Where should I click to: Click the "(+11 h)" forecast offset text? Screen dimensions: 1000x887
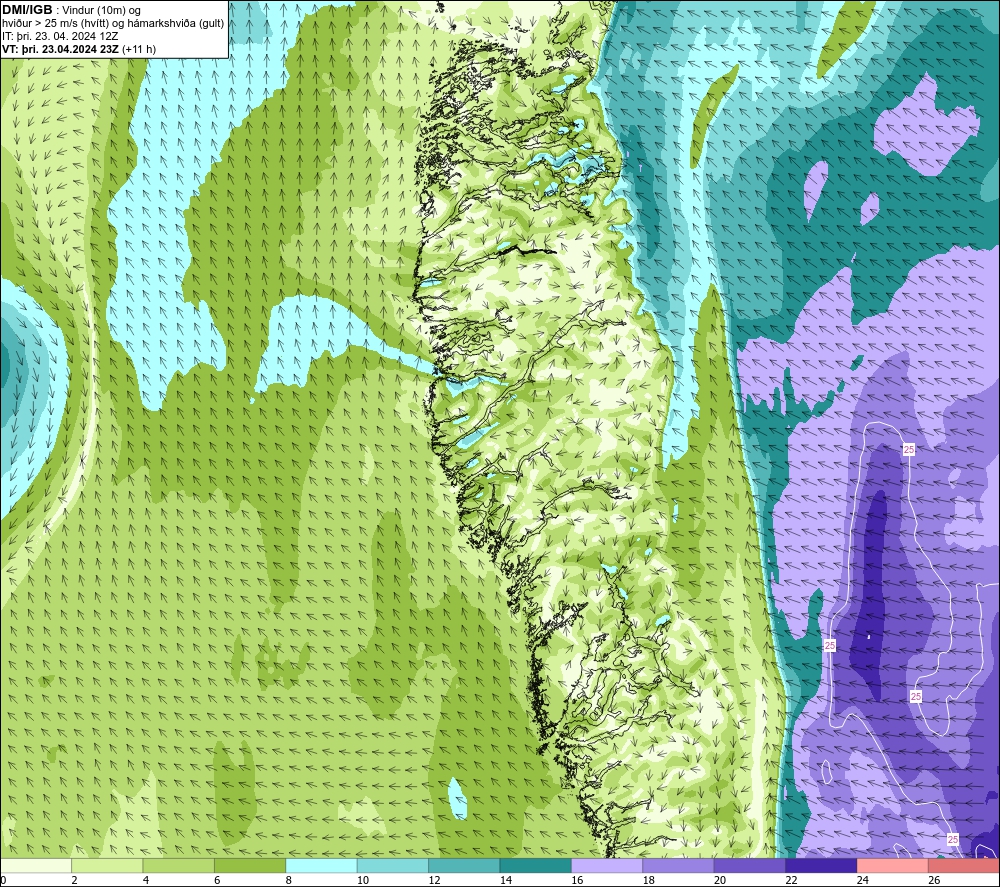(x=139, y=49)
